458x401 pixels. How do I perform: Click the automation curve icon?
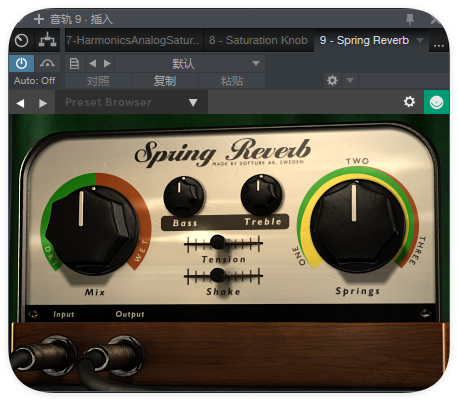click(x=47, y=63)
